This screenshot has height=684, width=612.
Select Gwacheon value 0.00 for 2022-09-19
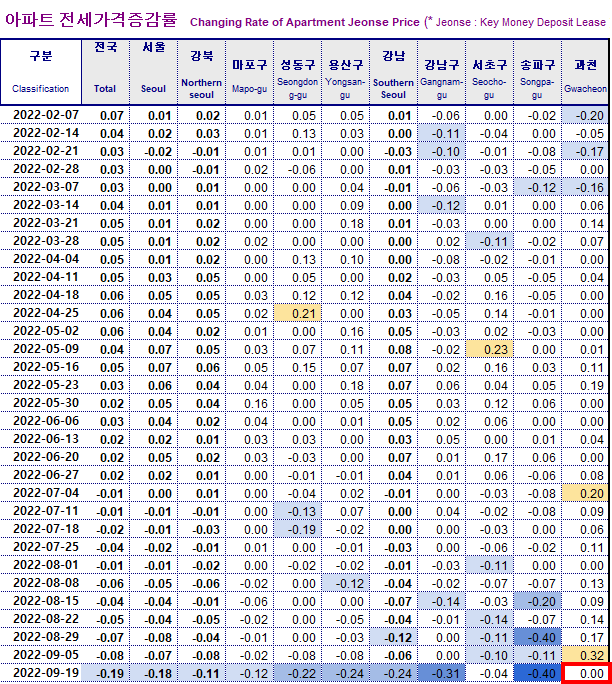(585, 673)
